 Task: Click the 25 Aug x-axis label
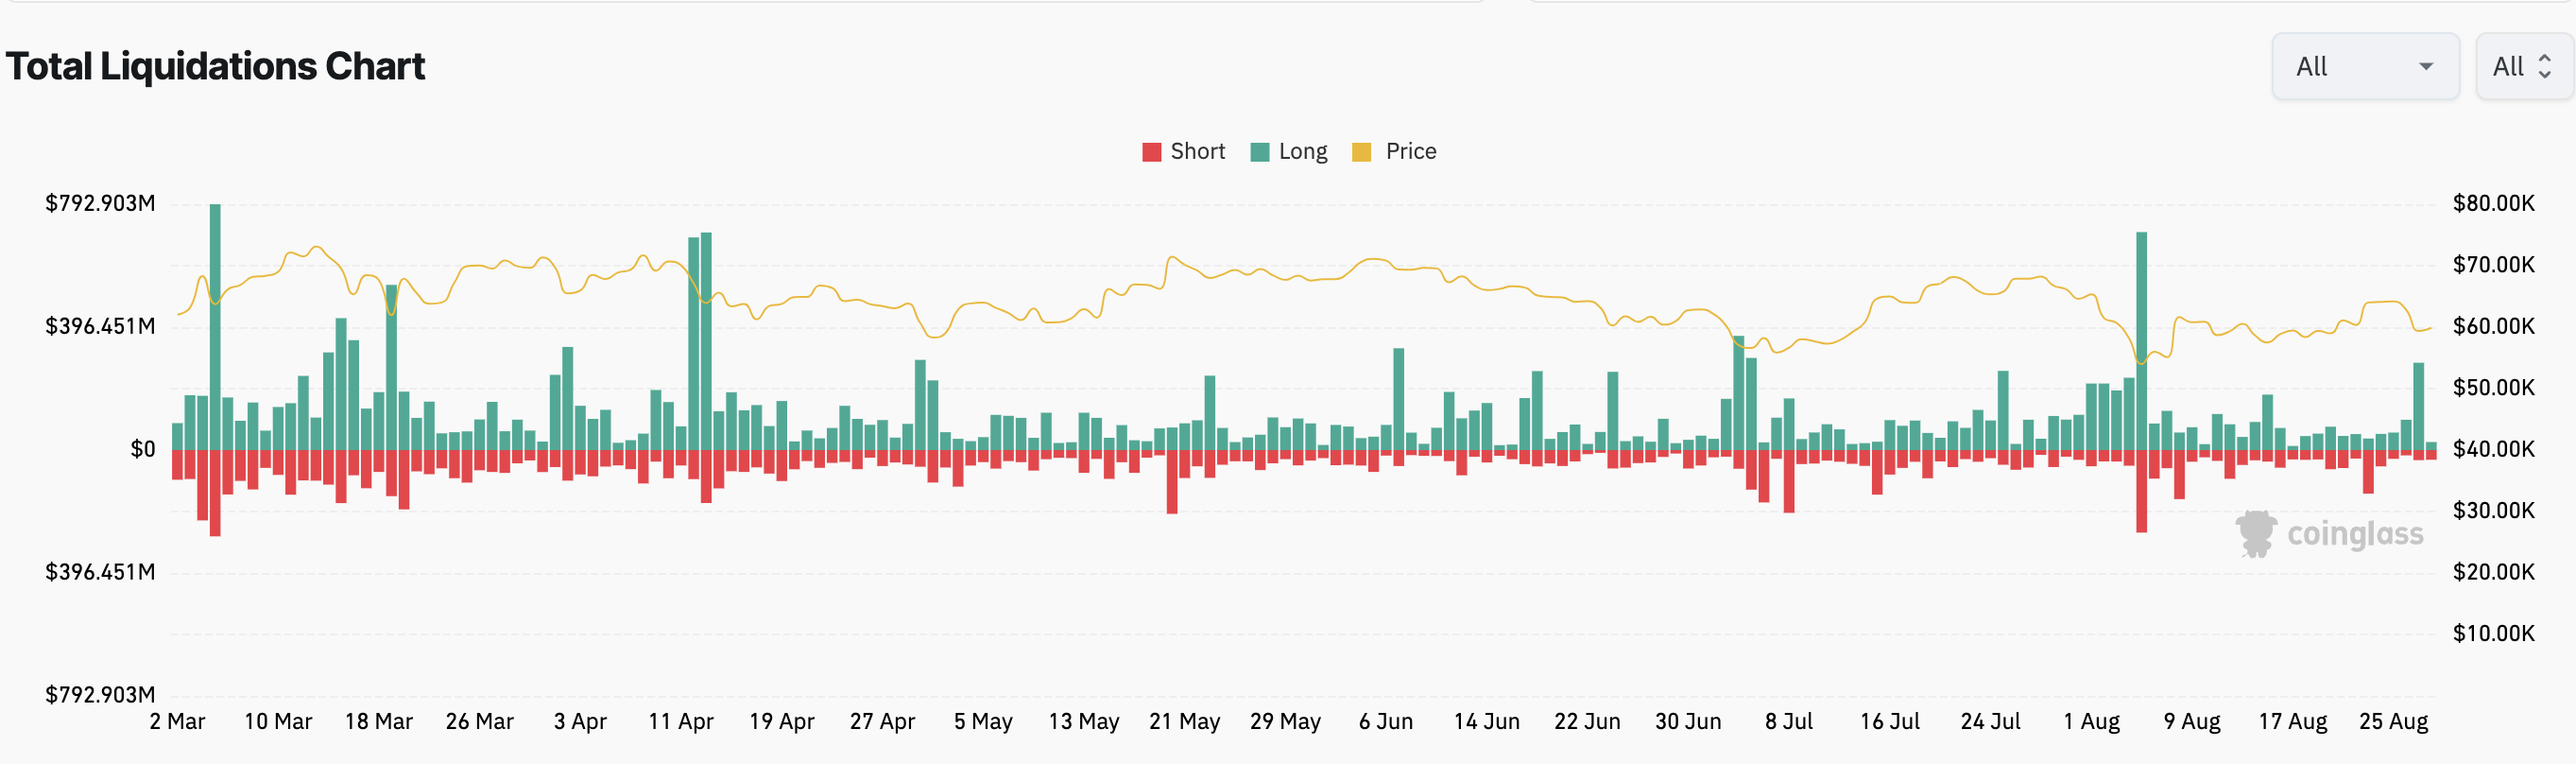tap(2393, 721)
